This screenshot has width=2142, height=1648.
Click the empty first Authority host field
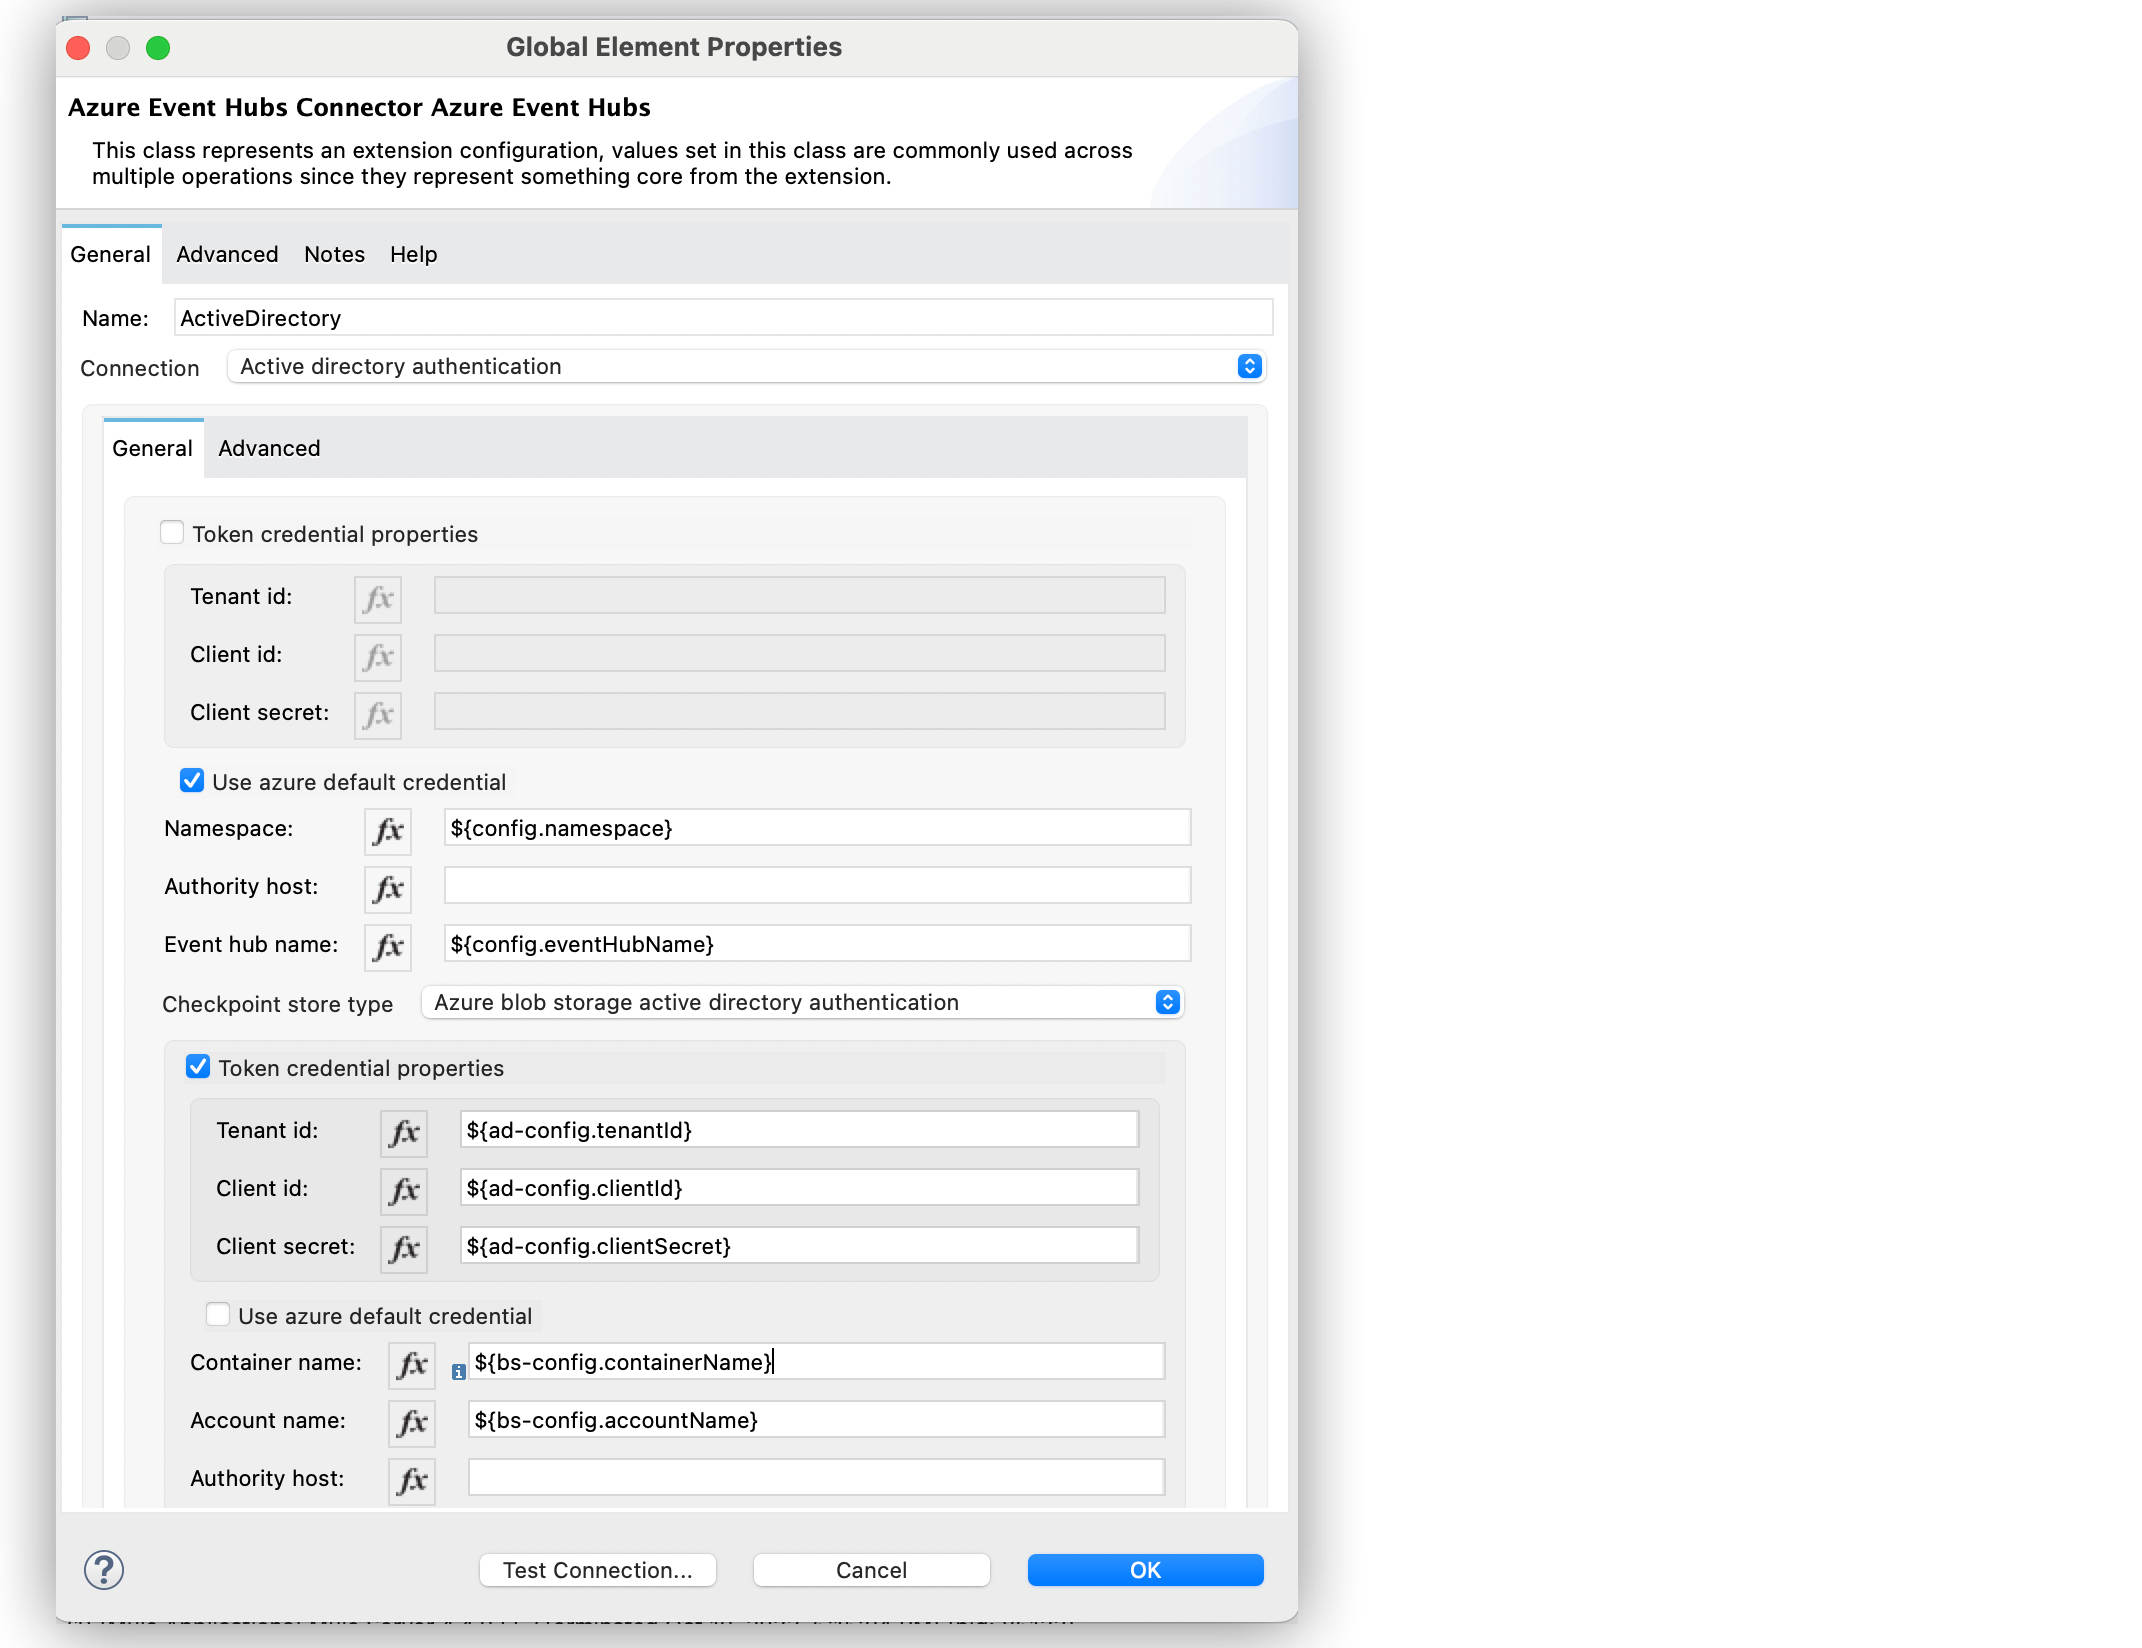coord(817,886)
